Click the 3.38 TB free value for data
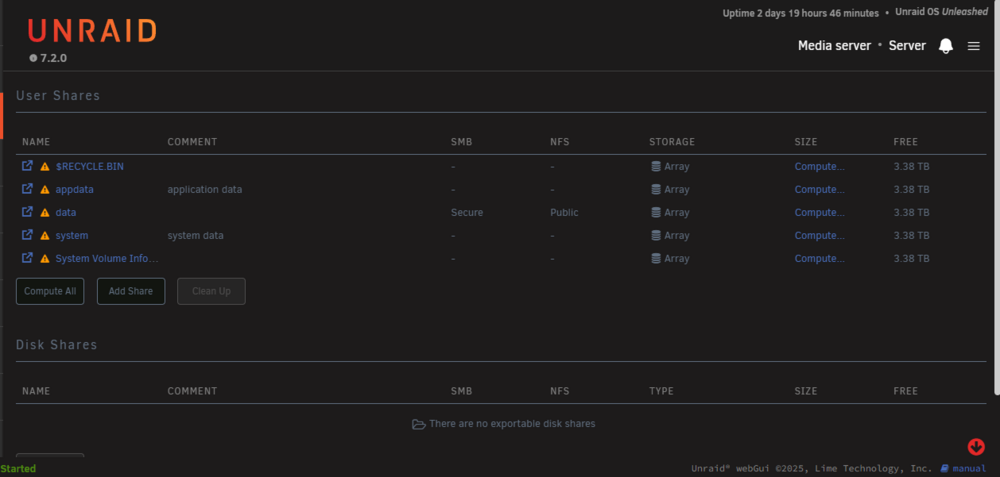The image size is (1000, 477). click(x=911, y=212)
